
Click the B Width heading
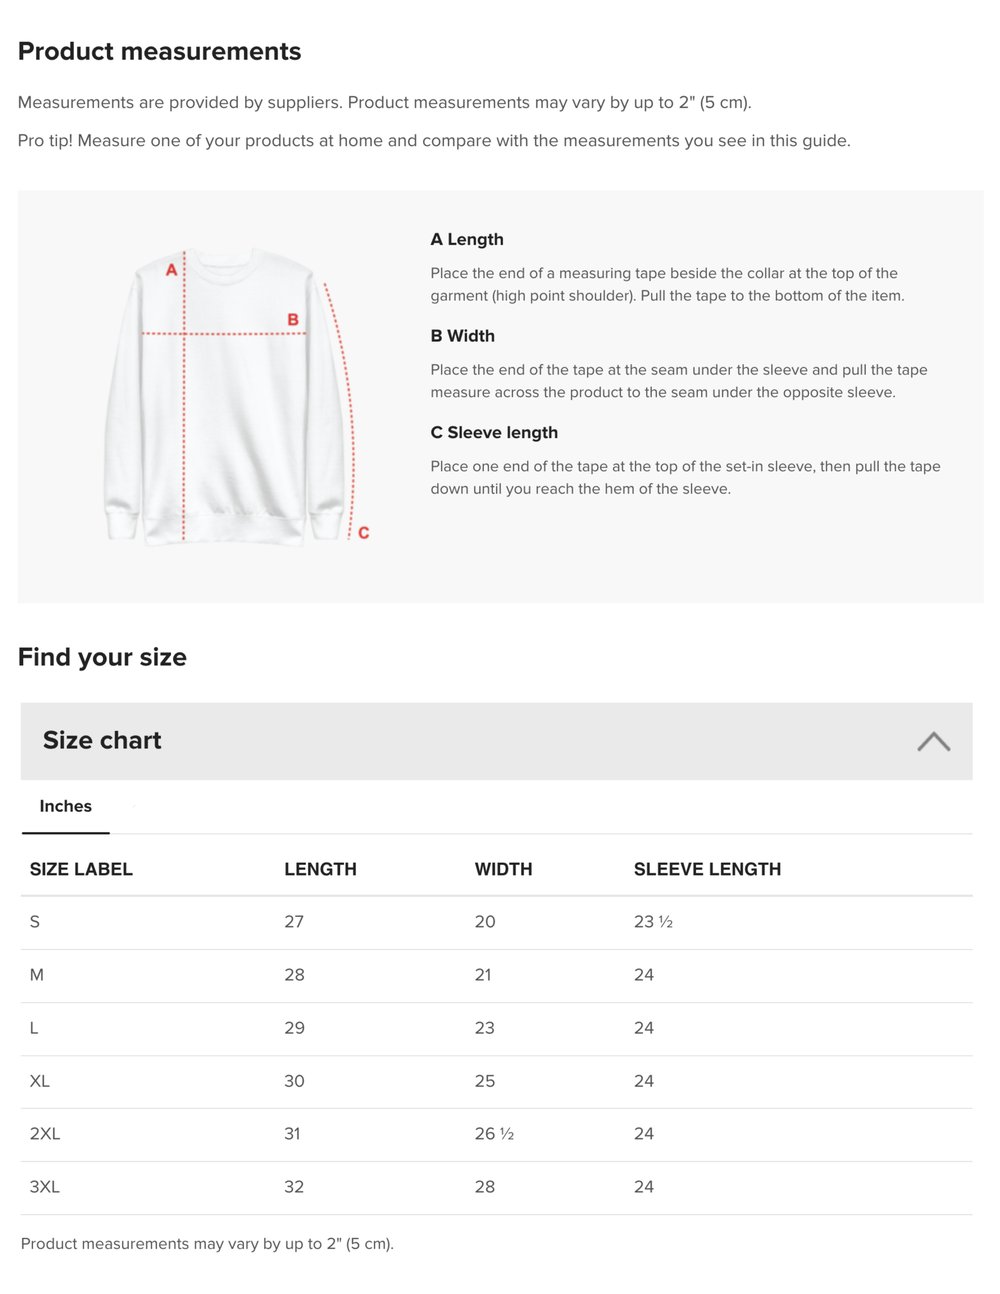[x=462, y=336]
